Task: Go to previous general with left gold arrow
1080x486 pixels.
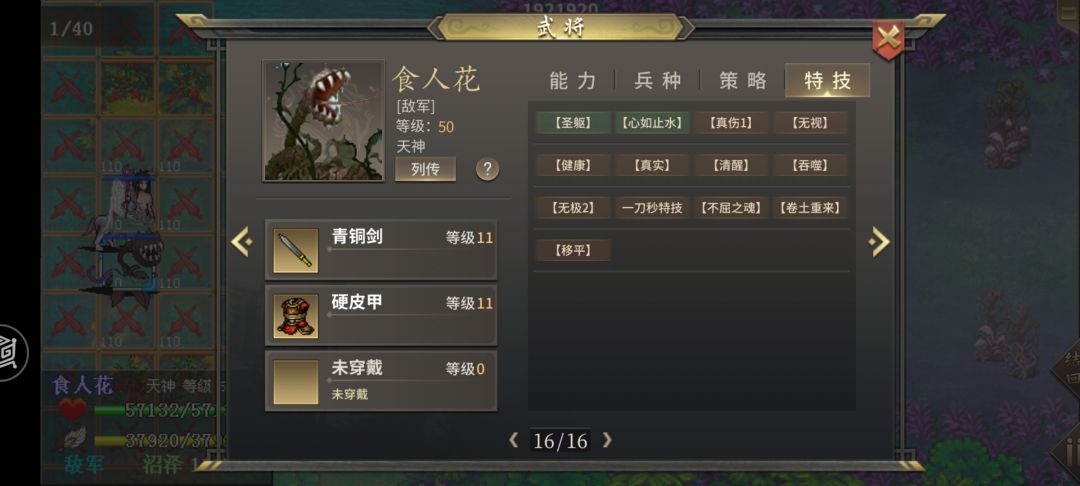Action: tap(242, 242)
